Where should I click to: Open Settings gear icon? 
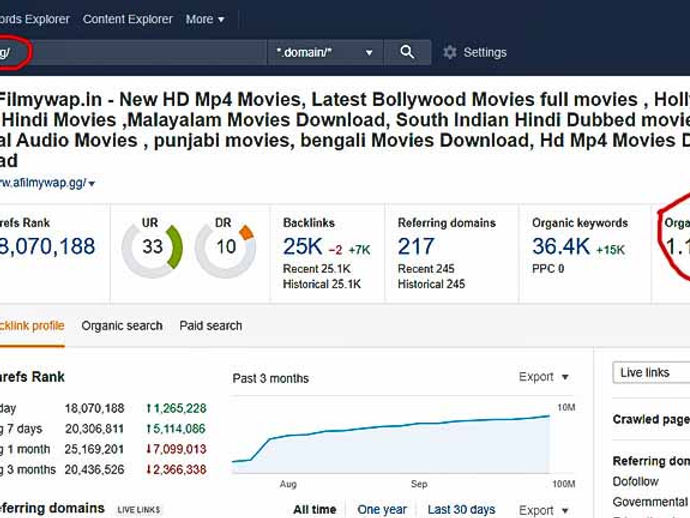pyautogui.click(x=450, y=52)
